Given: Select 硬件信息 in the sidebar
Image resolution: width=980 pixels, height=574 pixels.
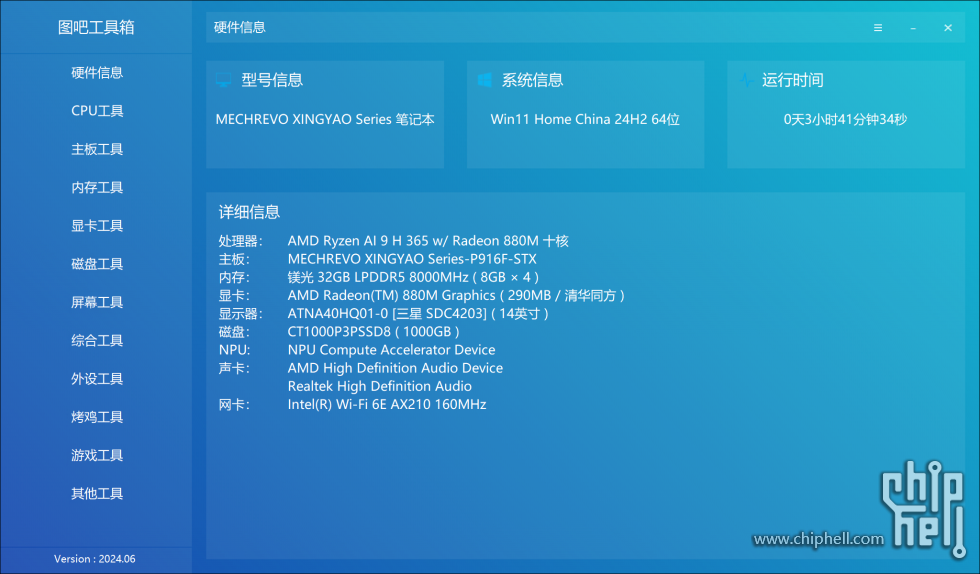Looking at the screenshot, I should [x=97, y=73].
